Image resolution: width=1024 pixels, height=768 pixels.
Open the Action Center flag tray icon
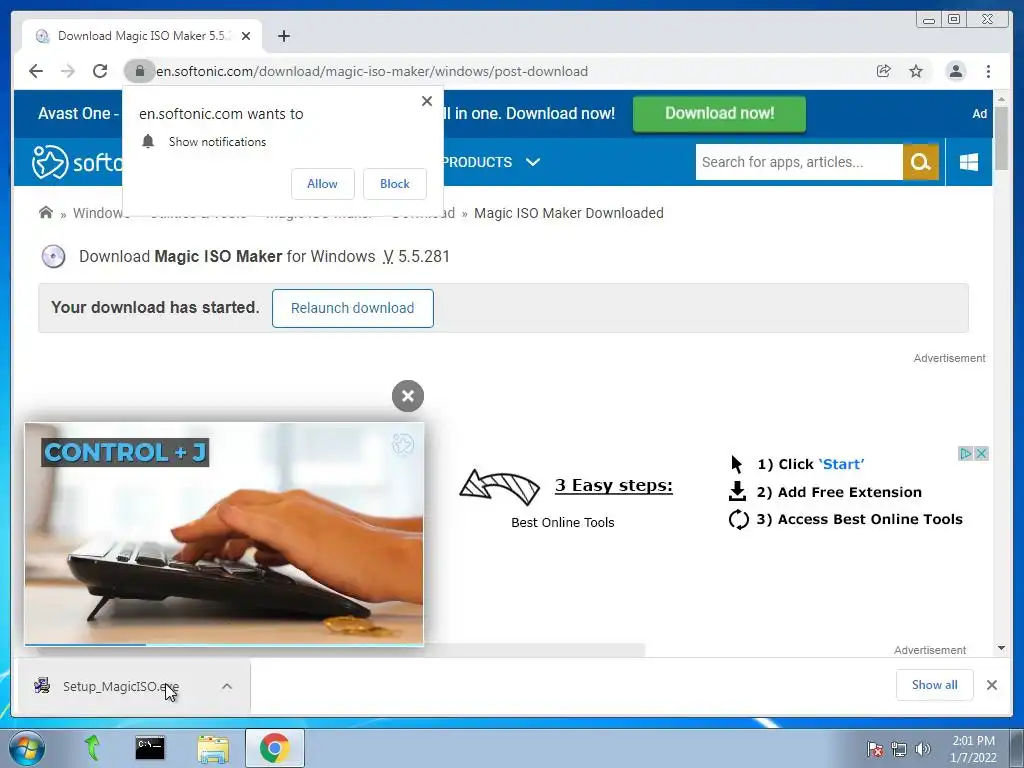click(x=874, y=749)
